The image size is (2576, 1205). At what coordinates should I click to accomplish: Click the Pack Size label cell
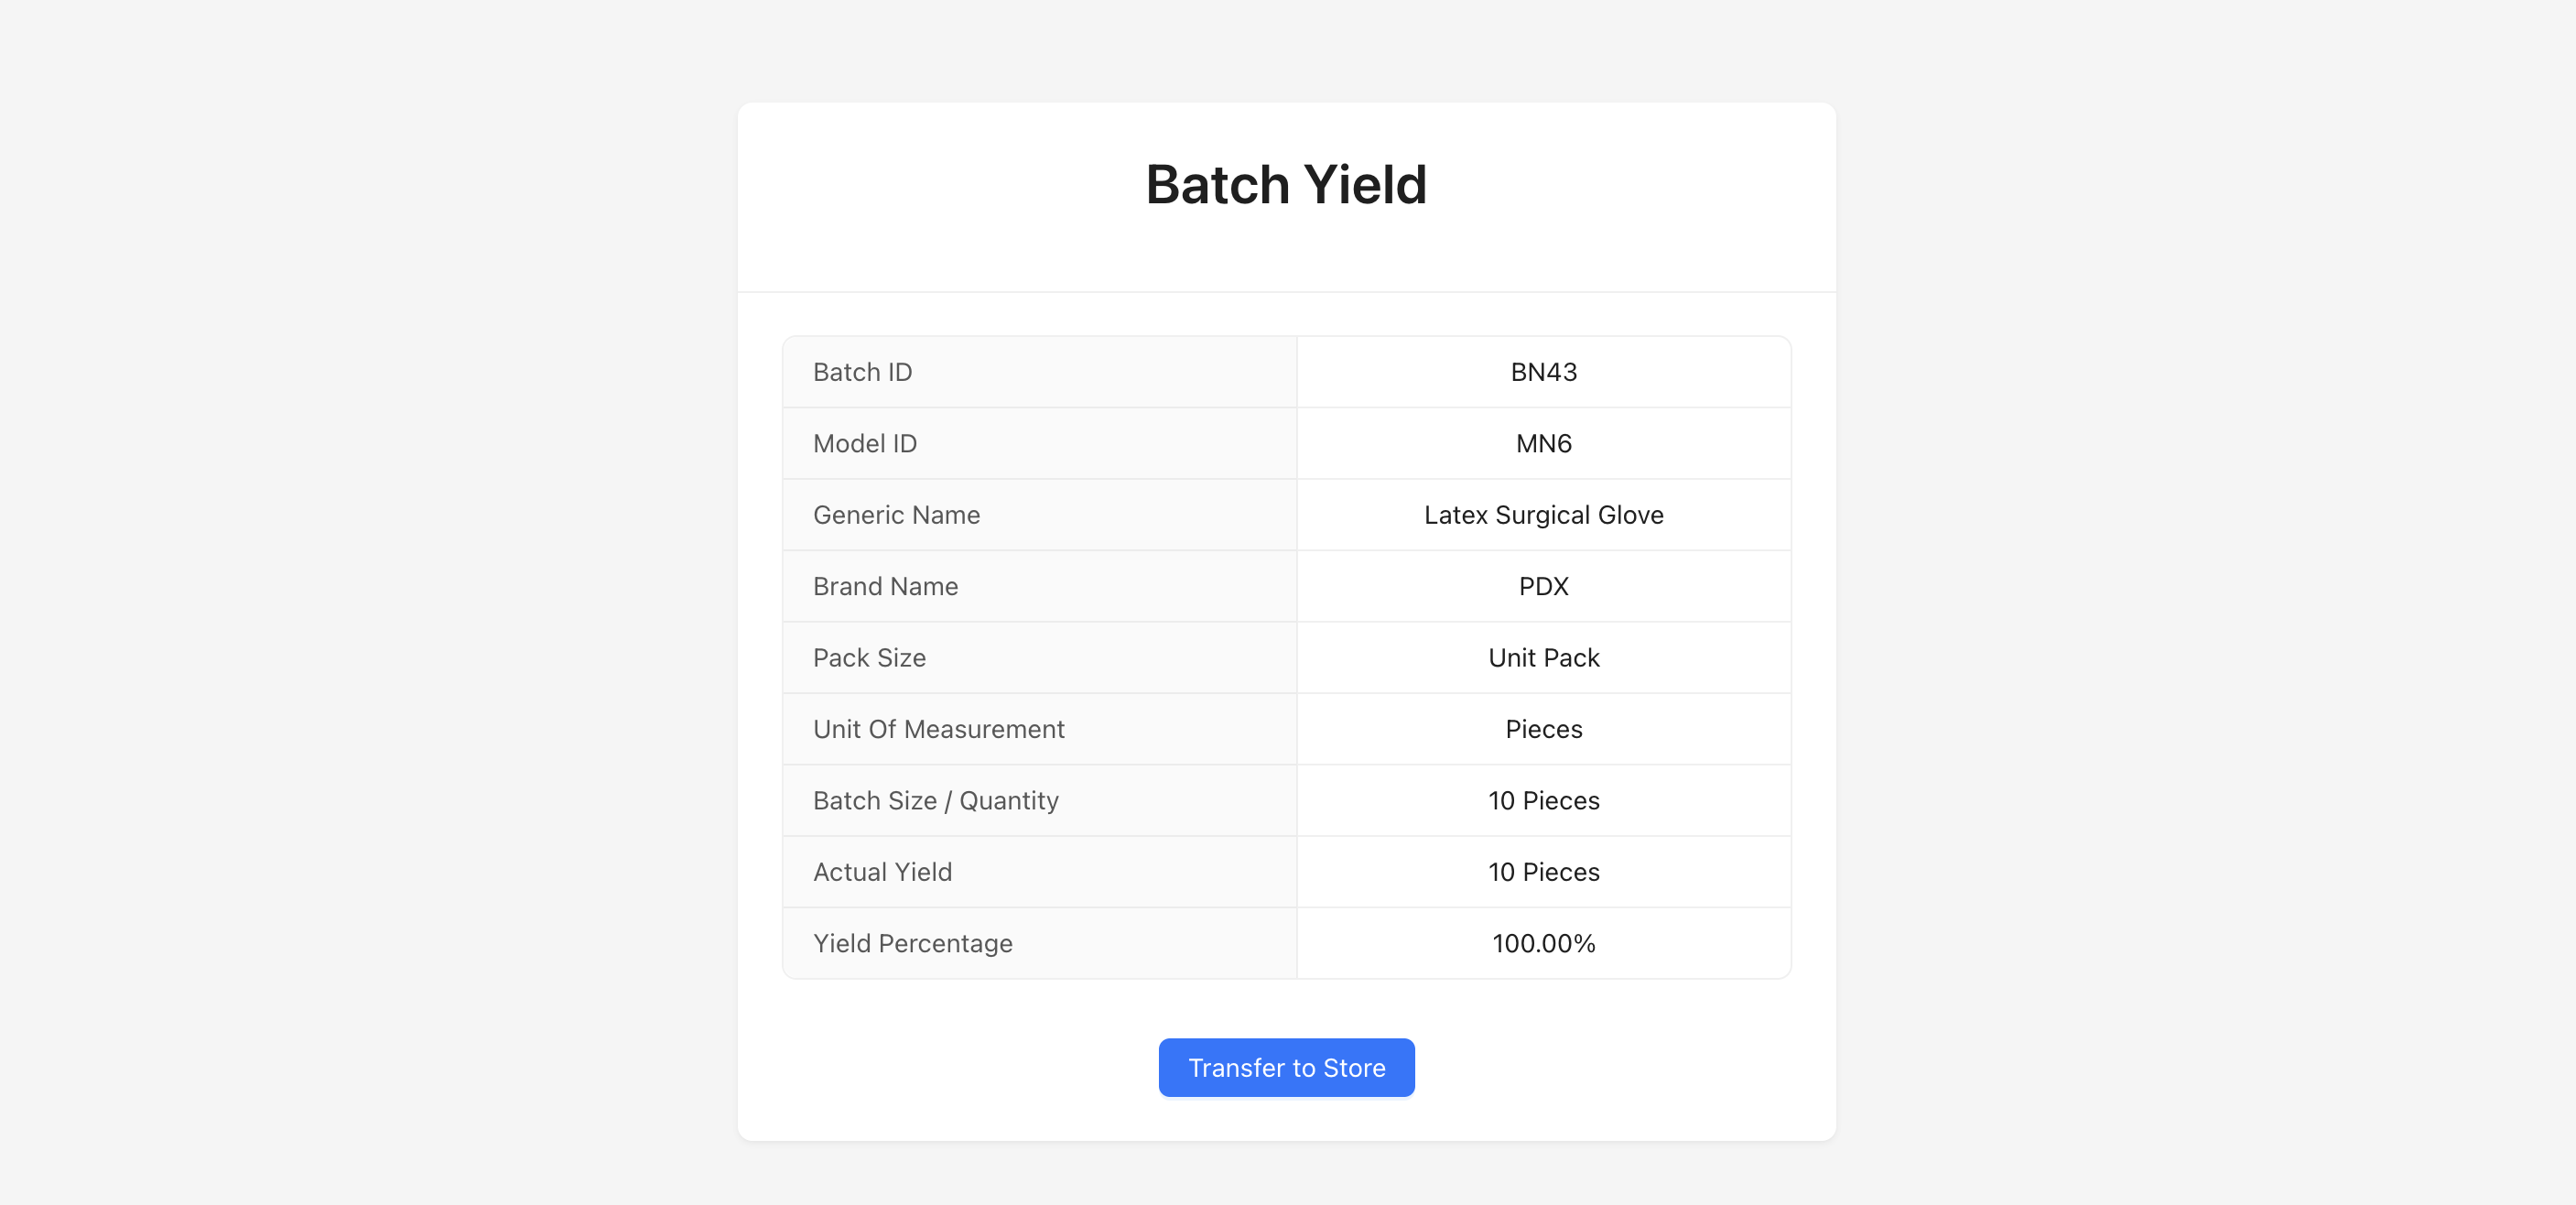[868, 657]
